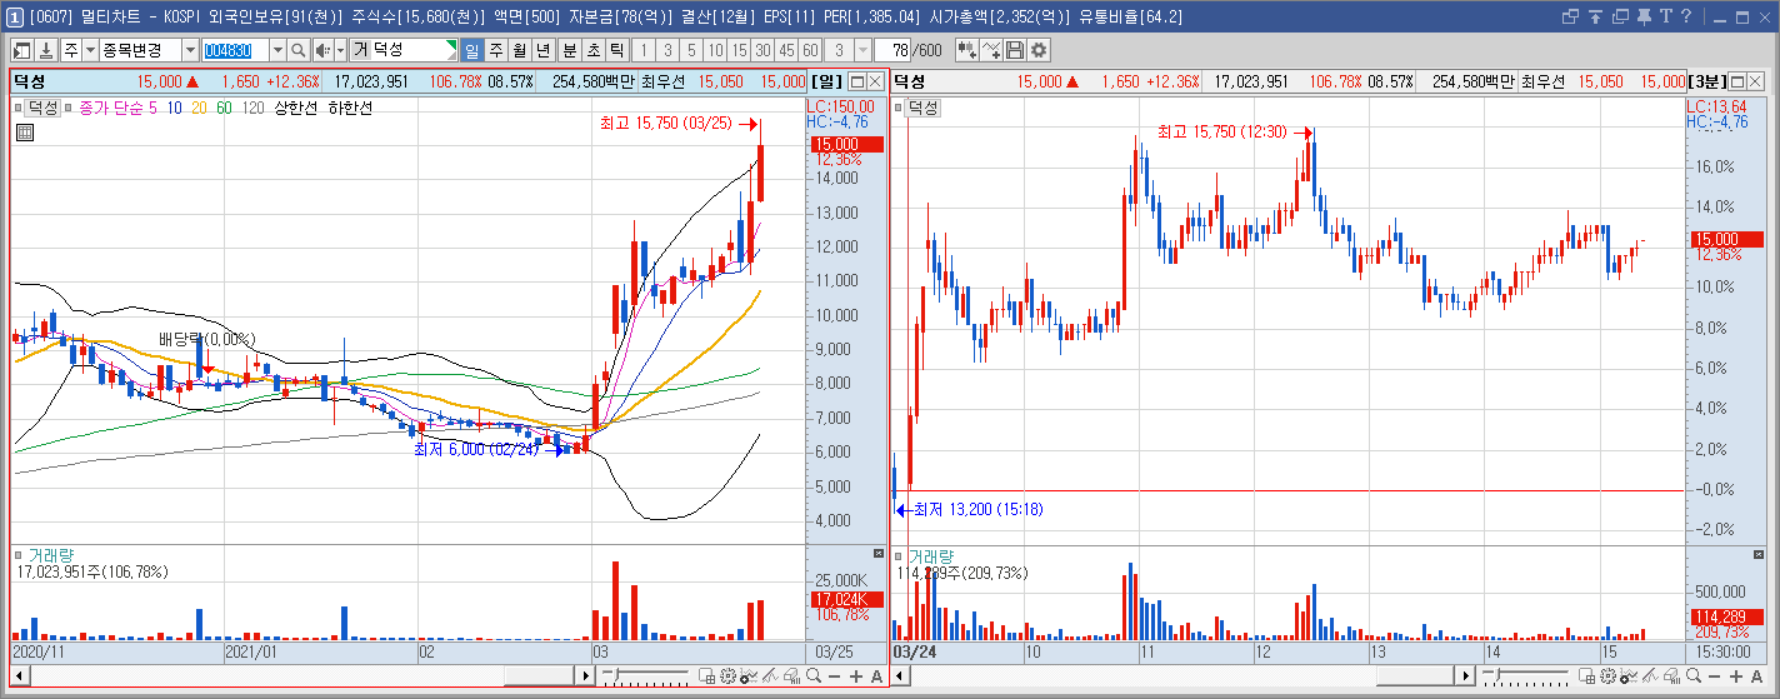1780x699 pixels.
Task: Close the left volume sub-panel with x
Action: pos(879,554)
